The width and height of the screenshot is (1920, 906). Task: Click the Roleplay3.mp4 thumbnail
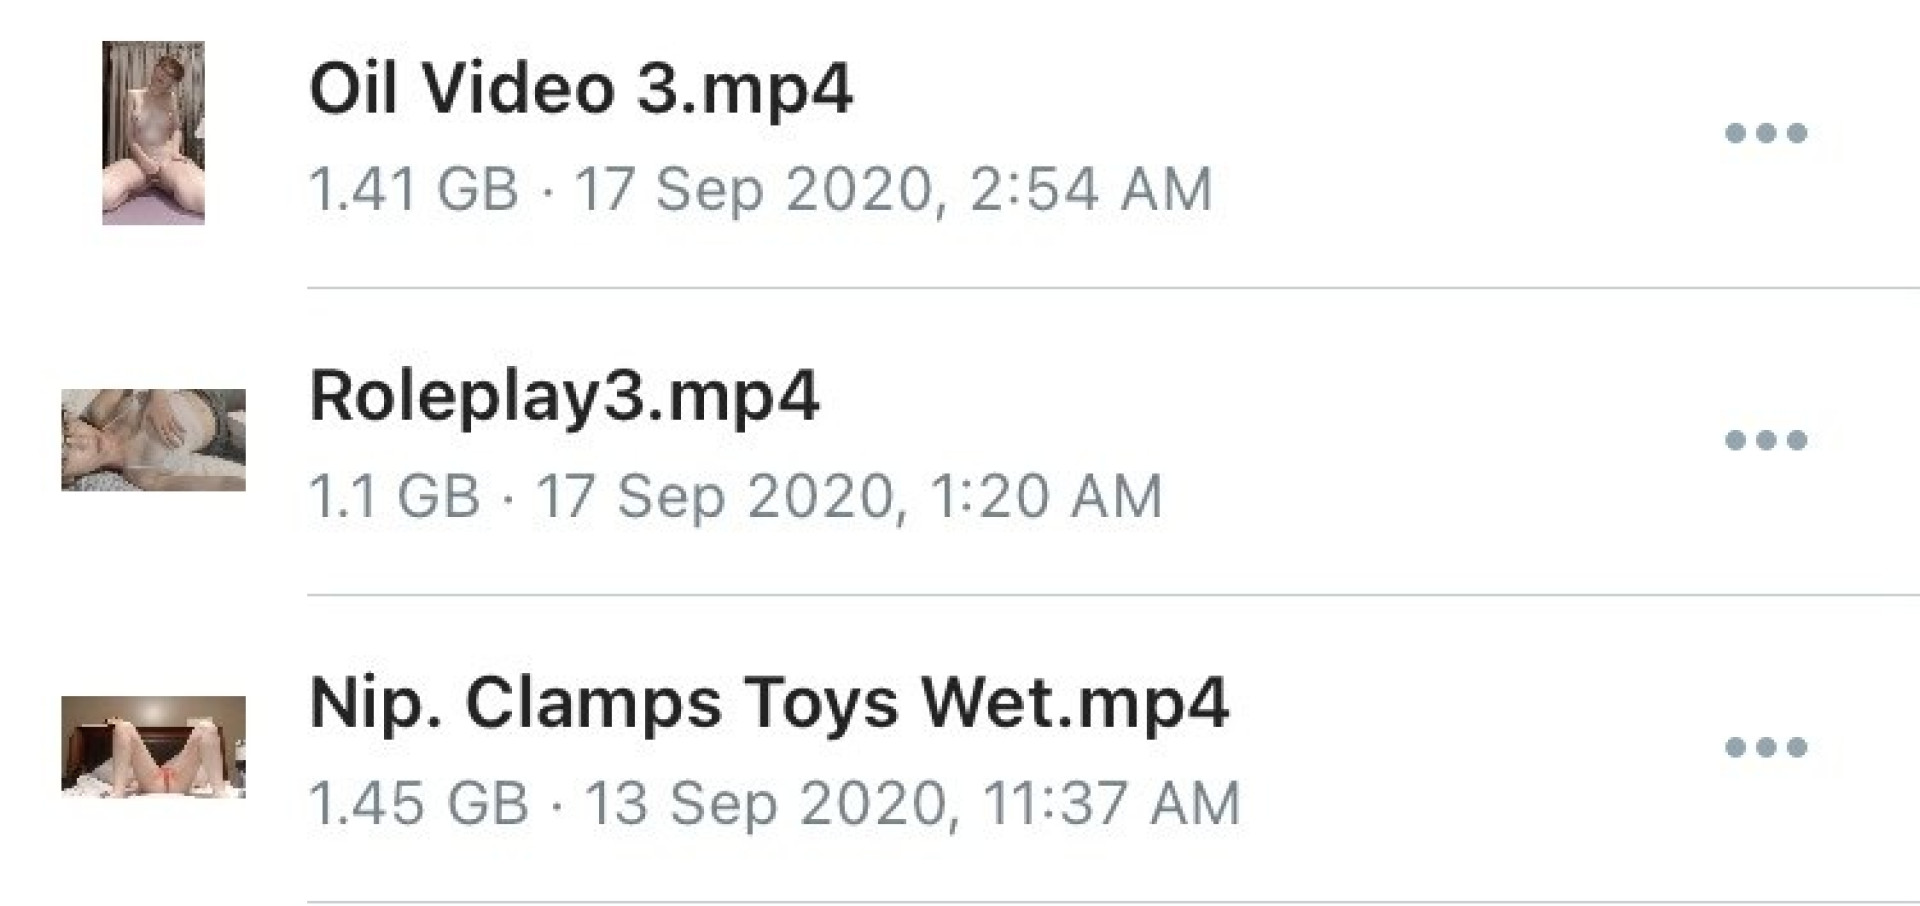[153, 440]
